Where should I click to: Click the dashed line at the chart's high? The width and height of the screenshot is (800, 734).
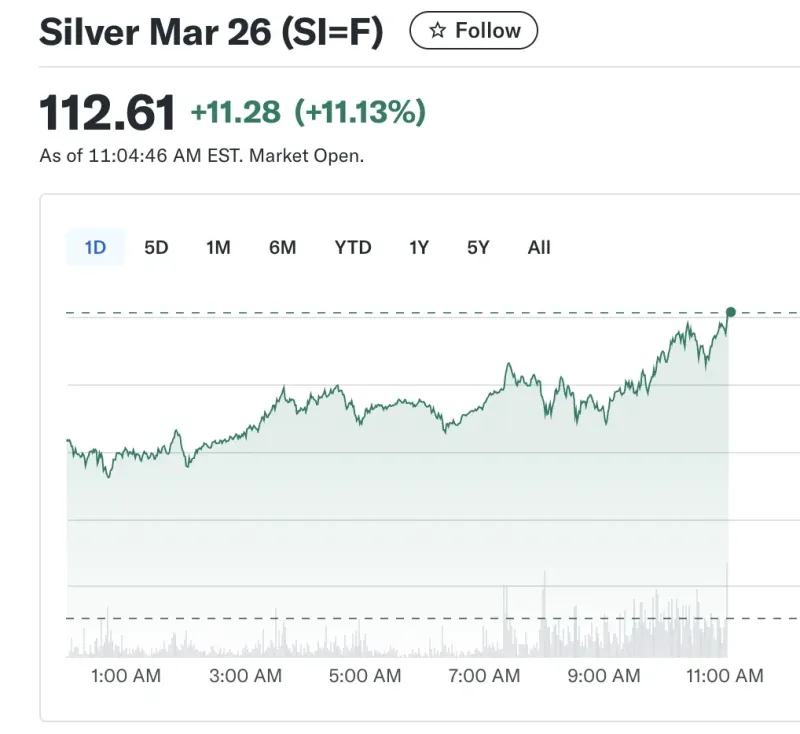[x=400, y=313]
